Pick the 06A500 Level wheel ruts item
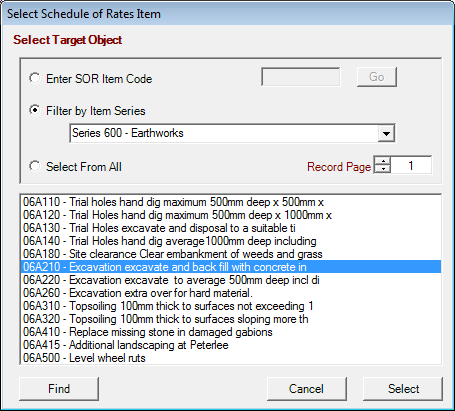The height and width of the screenshot is (411, 455). [231, 358]
